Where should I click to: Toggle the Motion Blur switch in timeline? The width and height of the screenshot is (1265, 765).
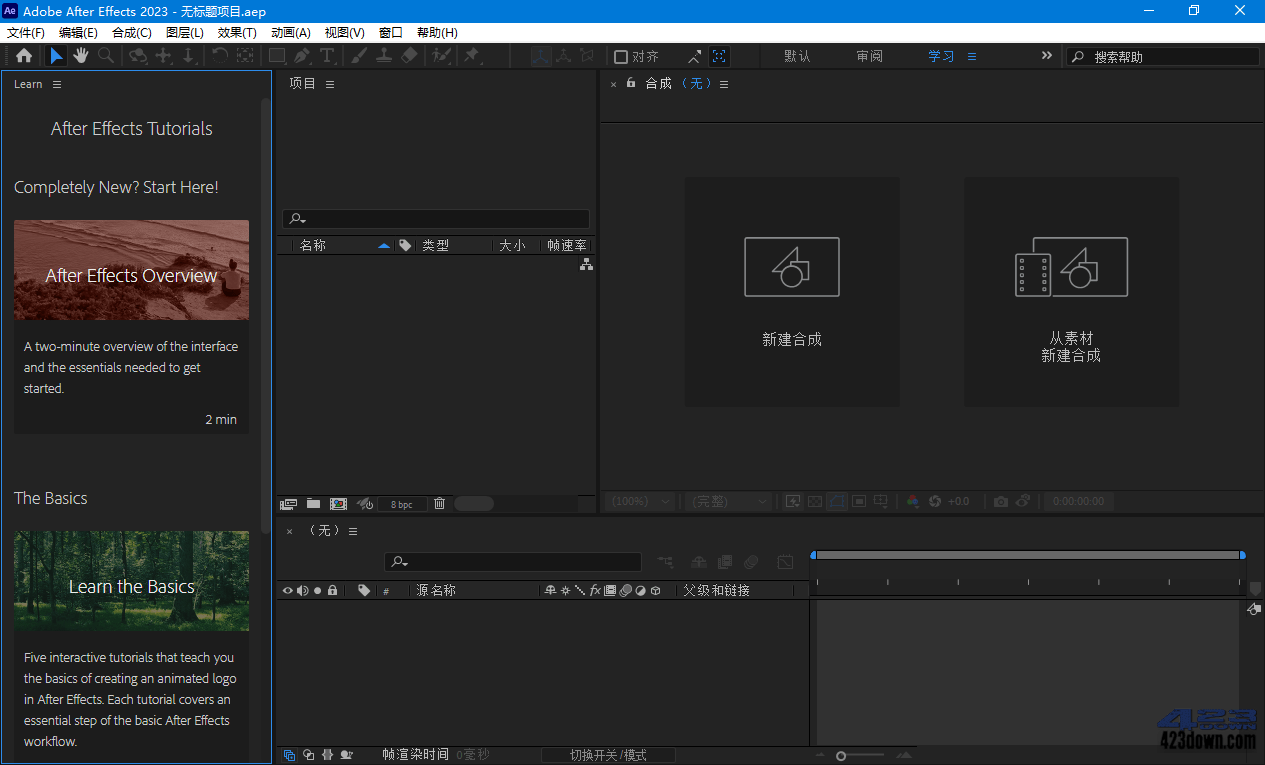[346, 755]
